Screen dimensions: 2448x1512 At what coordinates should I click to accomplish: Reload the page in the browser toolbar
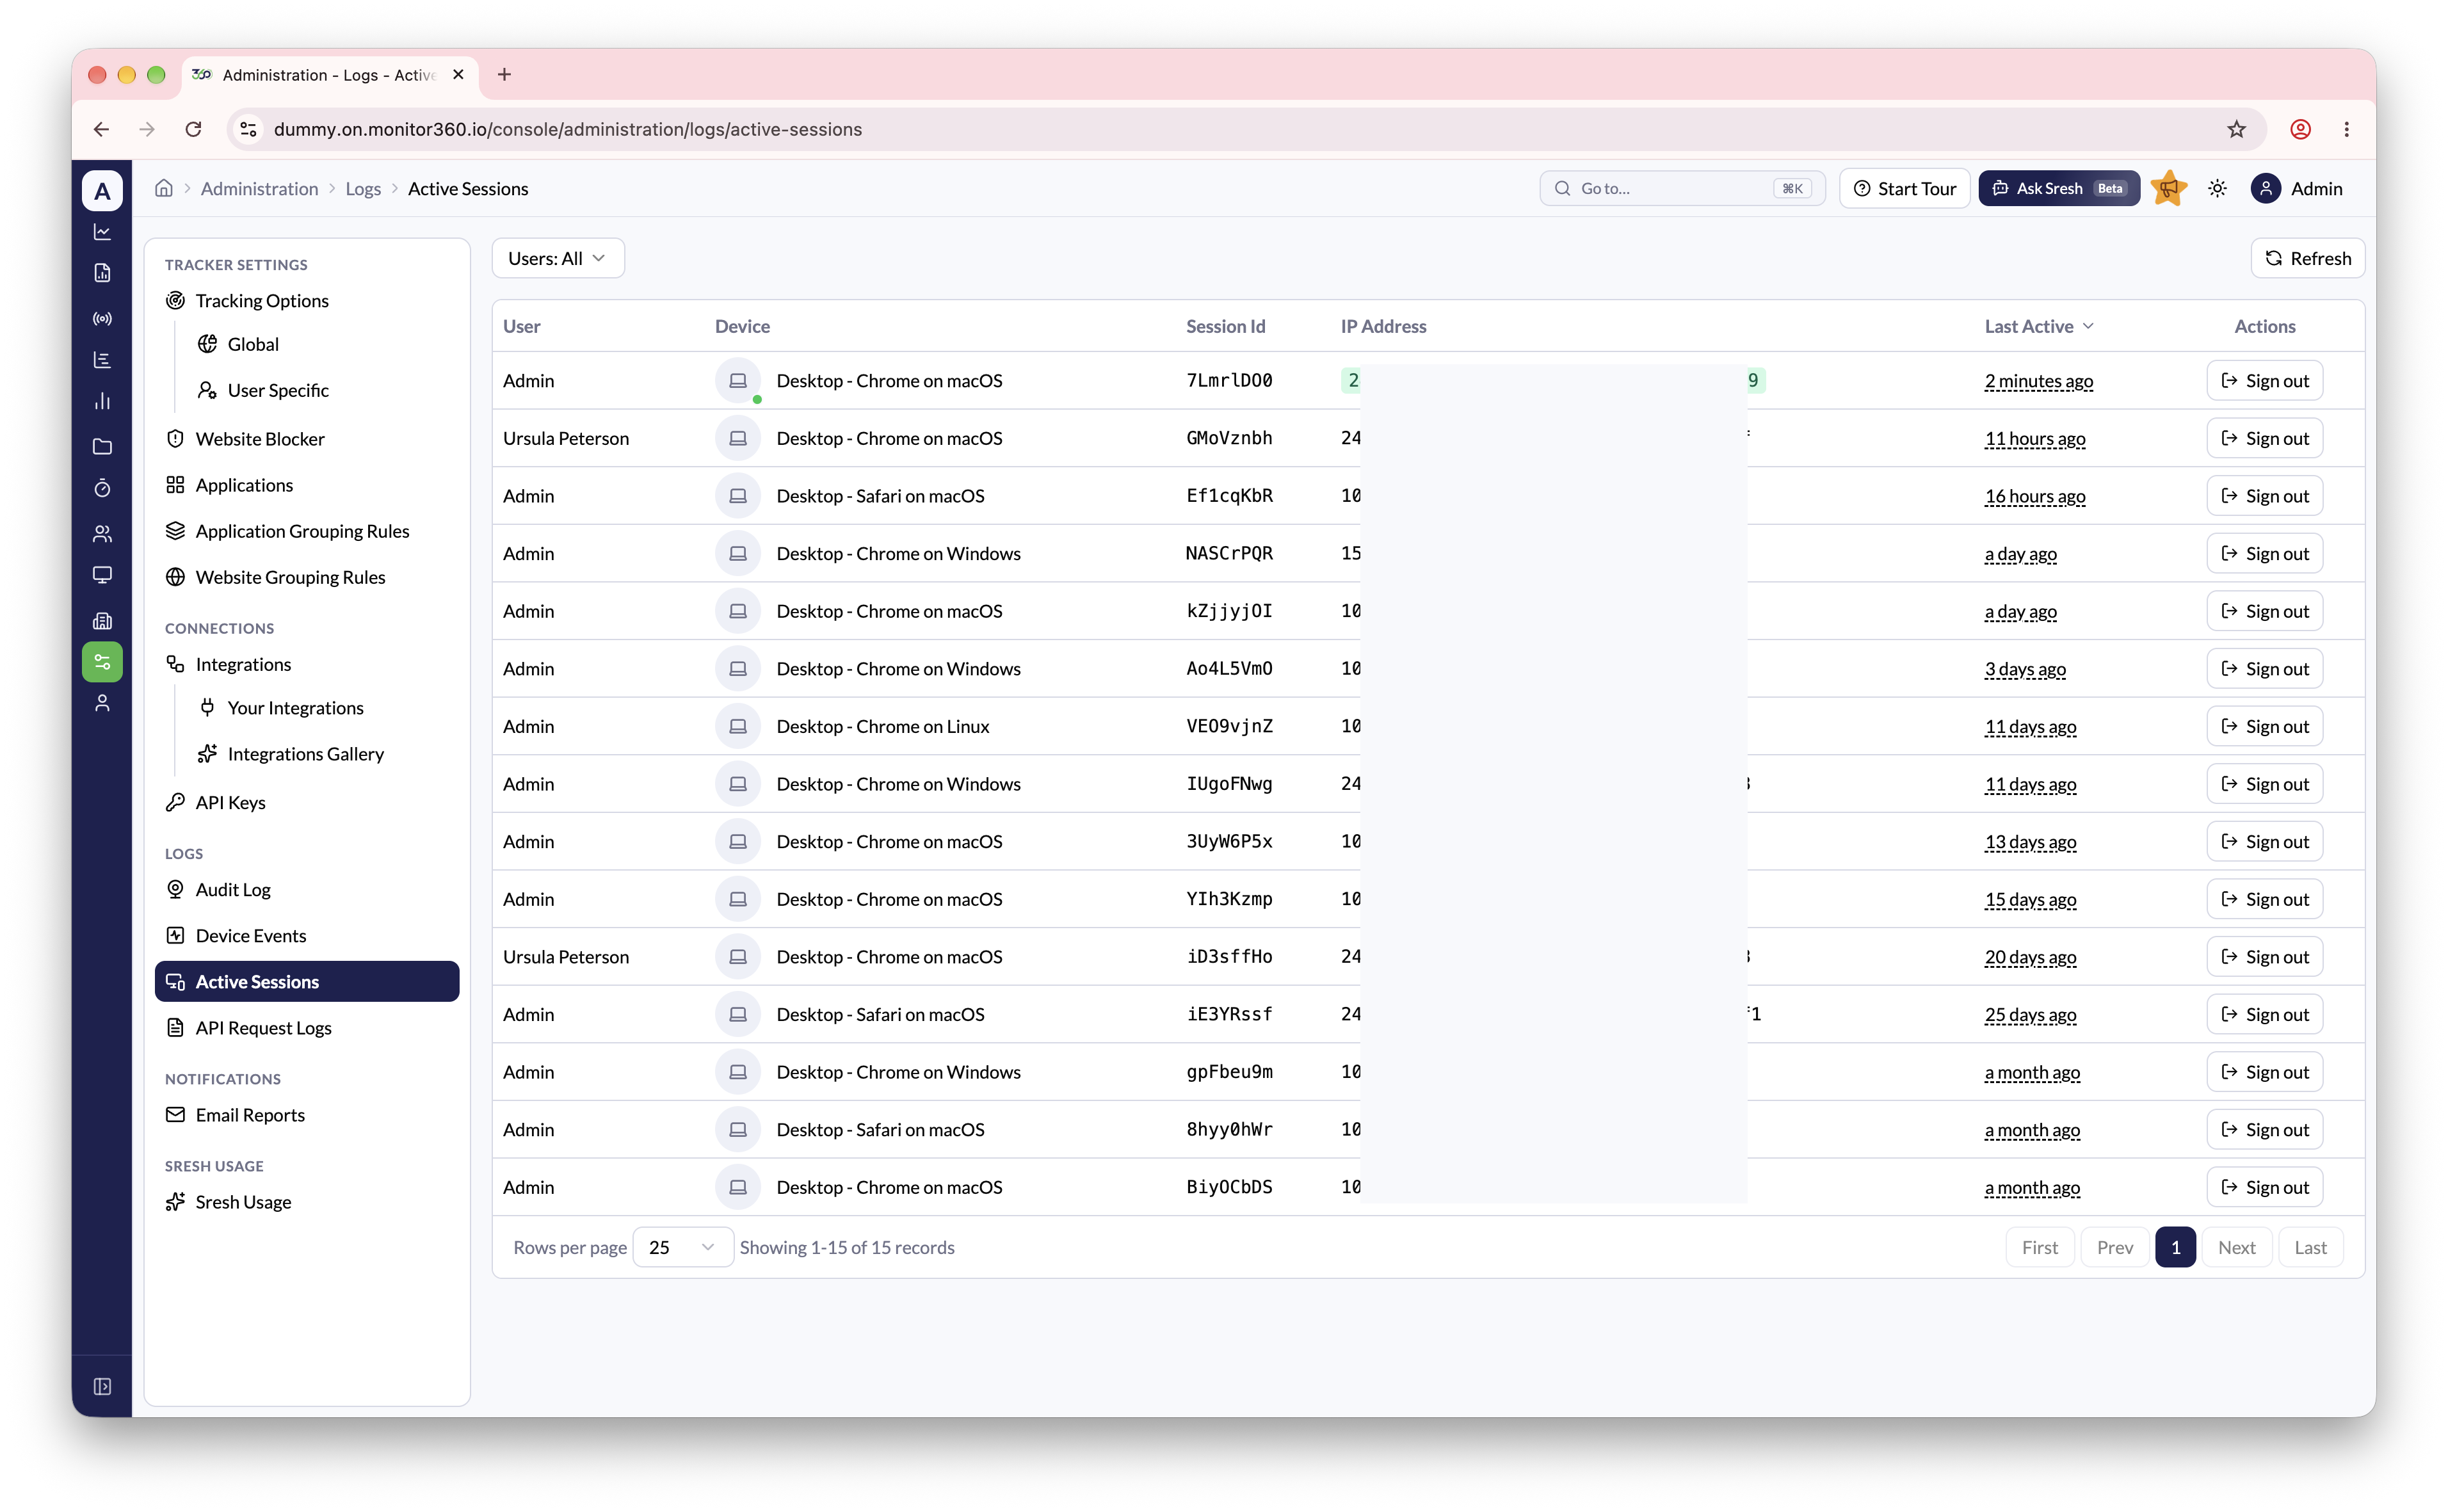click(193, 129)
